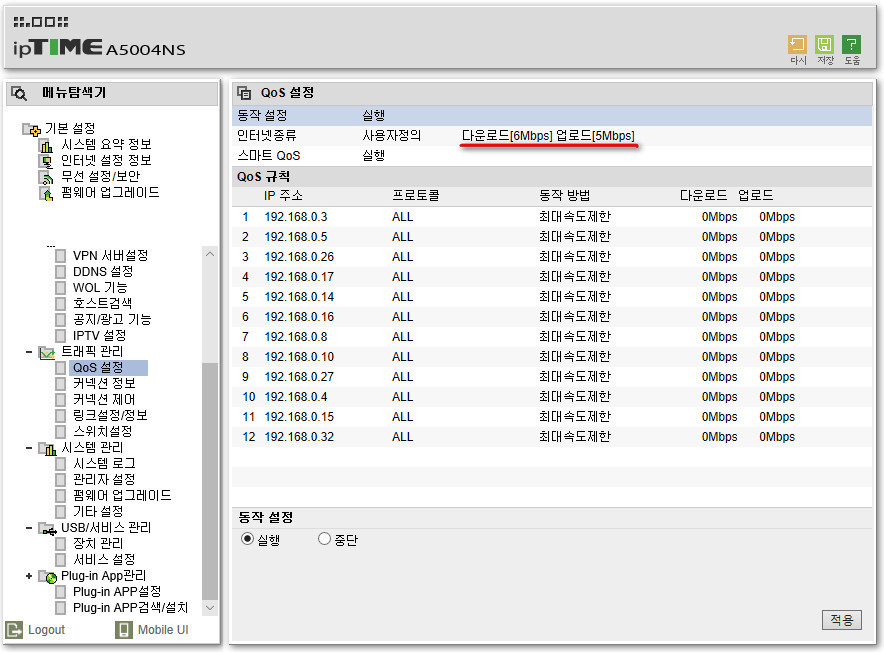The width and height of the screenshot is (884, 654).
Task: Click the 시스템 요약 정보 chart icon
Action: 46,145
